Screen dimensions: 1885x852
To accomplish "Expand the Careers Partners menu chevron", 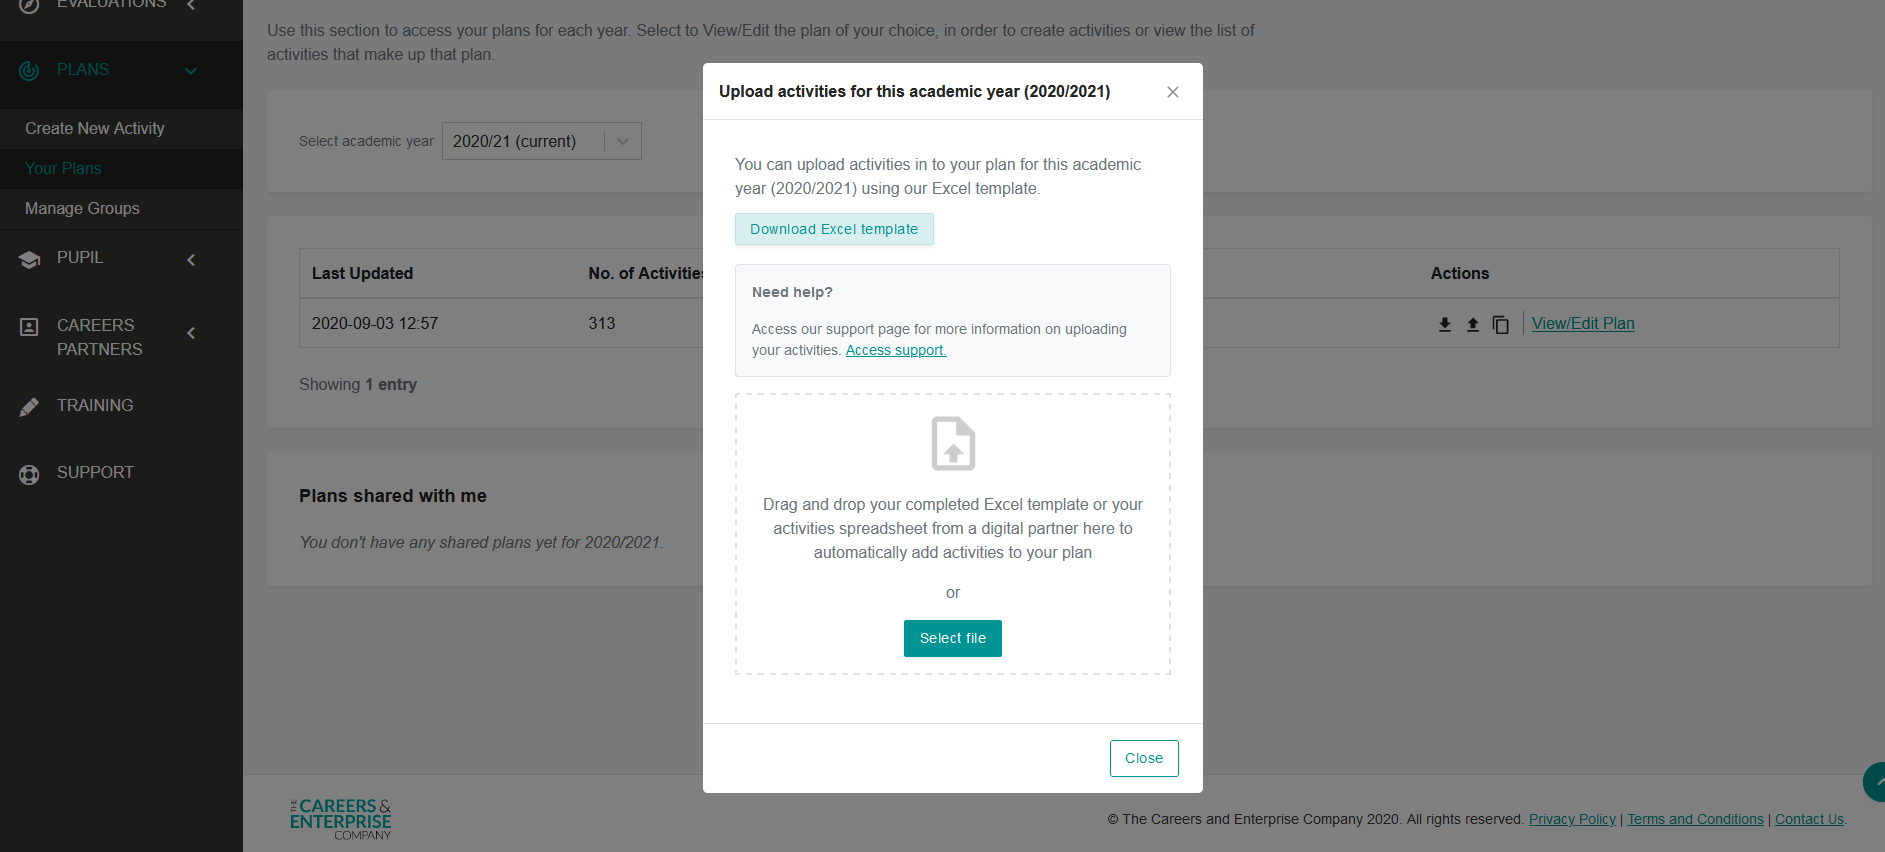I will pyautogui.click(x=191, y=333).
